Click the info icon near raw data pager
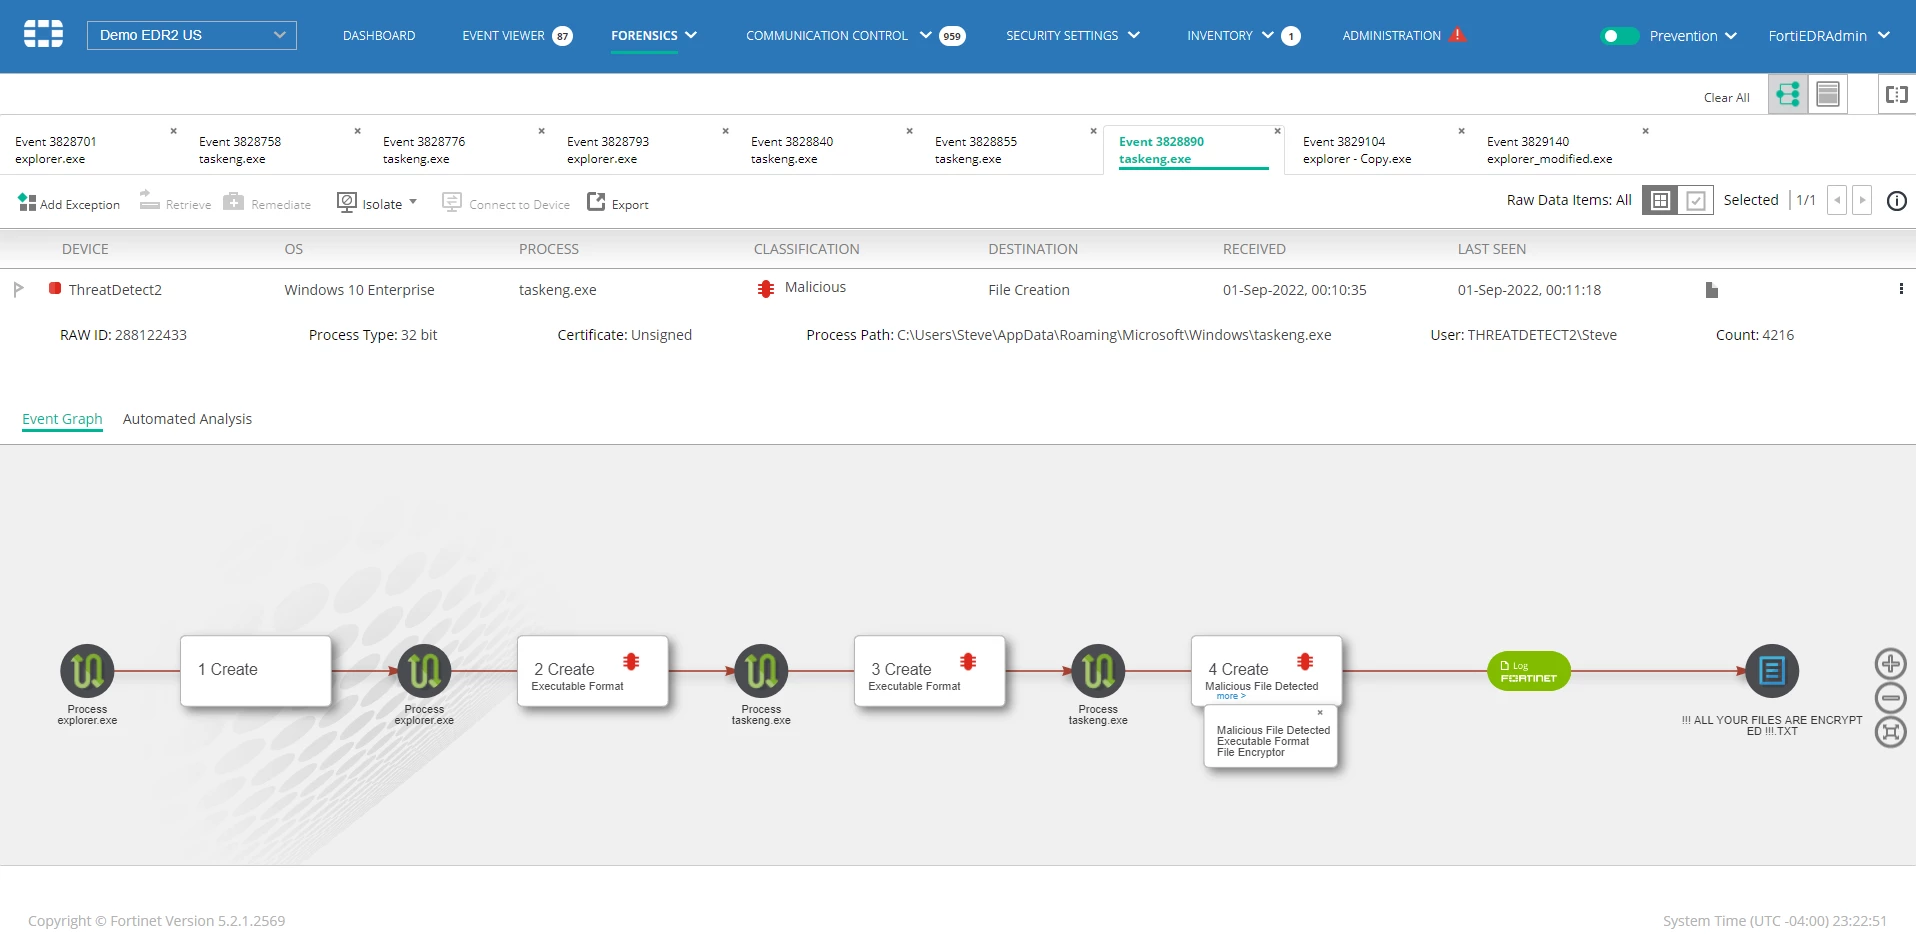The image size is (1916, 935). click(1896, 201)
